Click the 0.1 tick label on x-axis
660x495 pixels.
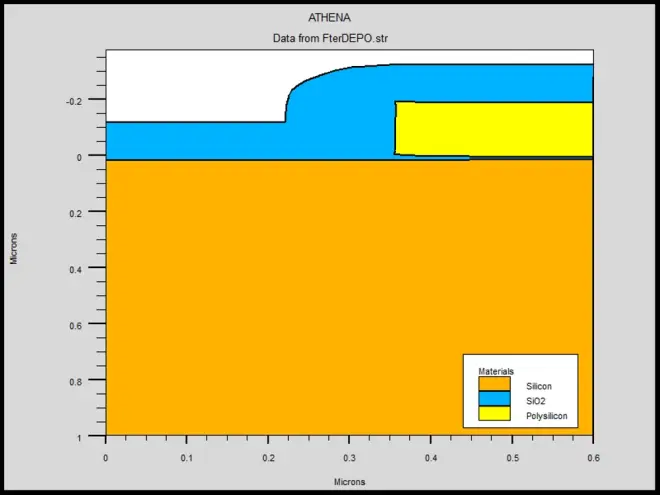pos(187,457)
